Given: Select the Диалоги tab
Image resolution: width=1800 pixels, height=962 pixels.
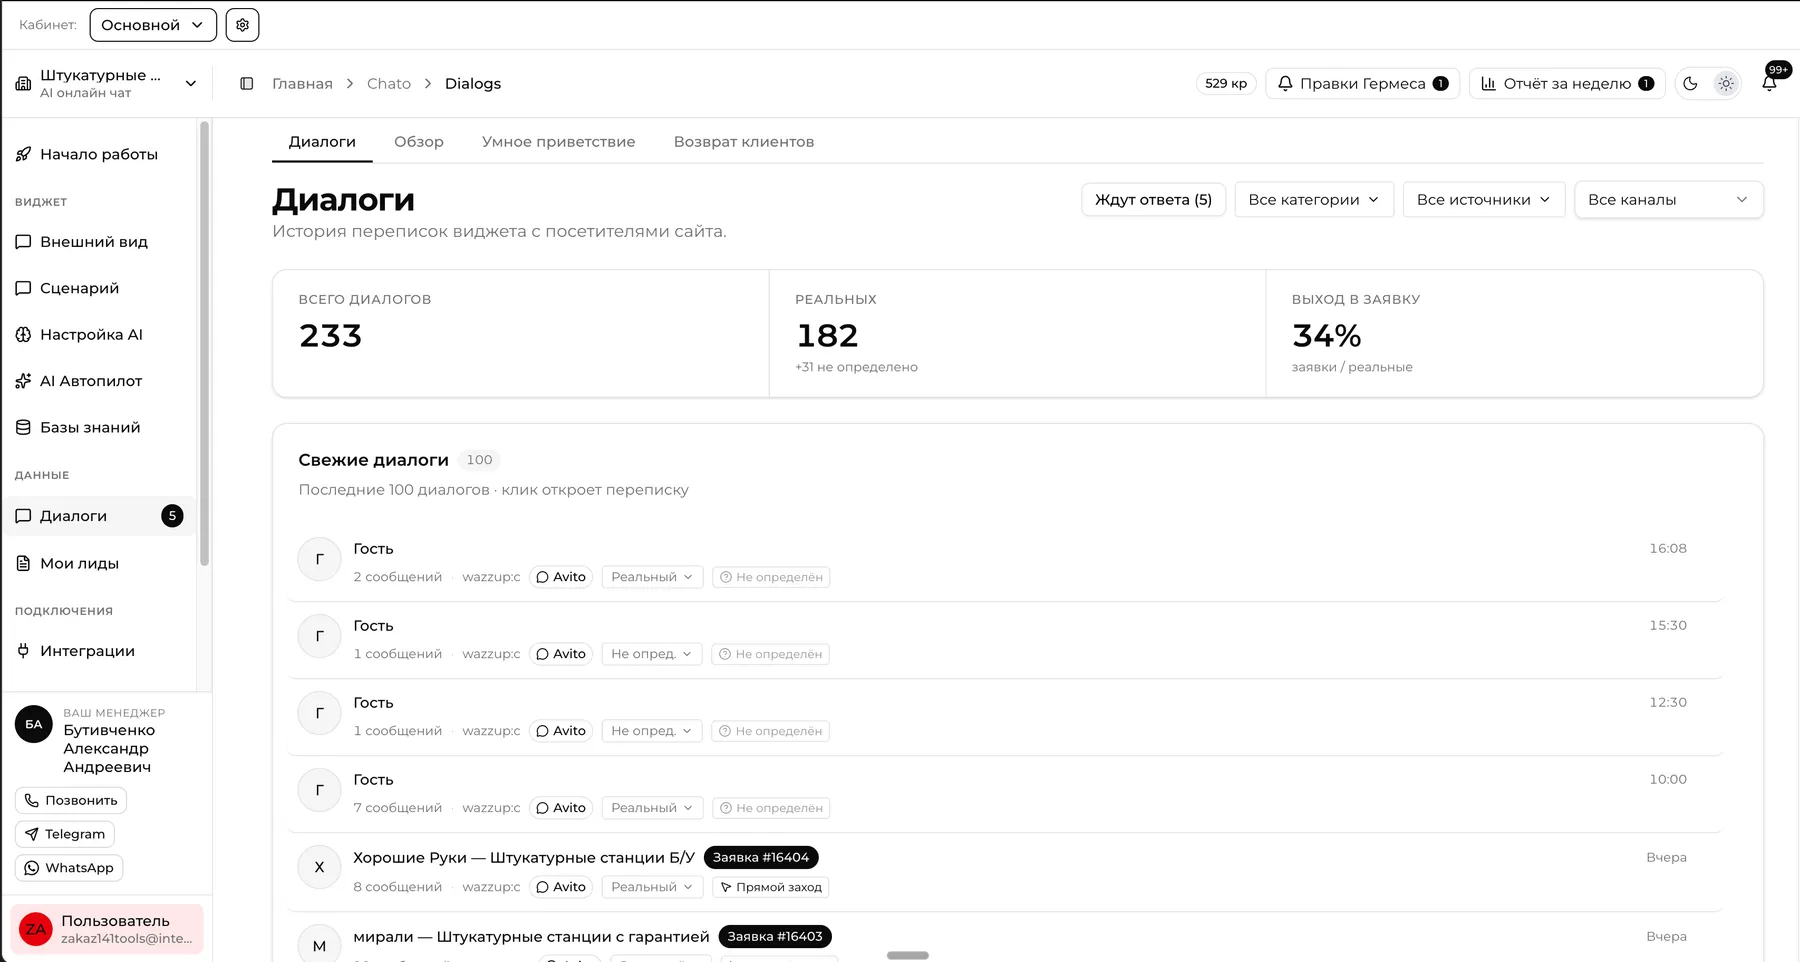Looking at the screenshot, I should pos(322,142).
